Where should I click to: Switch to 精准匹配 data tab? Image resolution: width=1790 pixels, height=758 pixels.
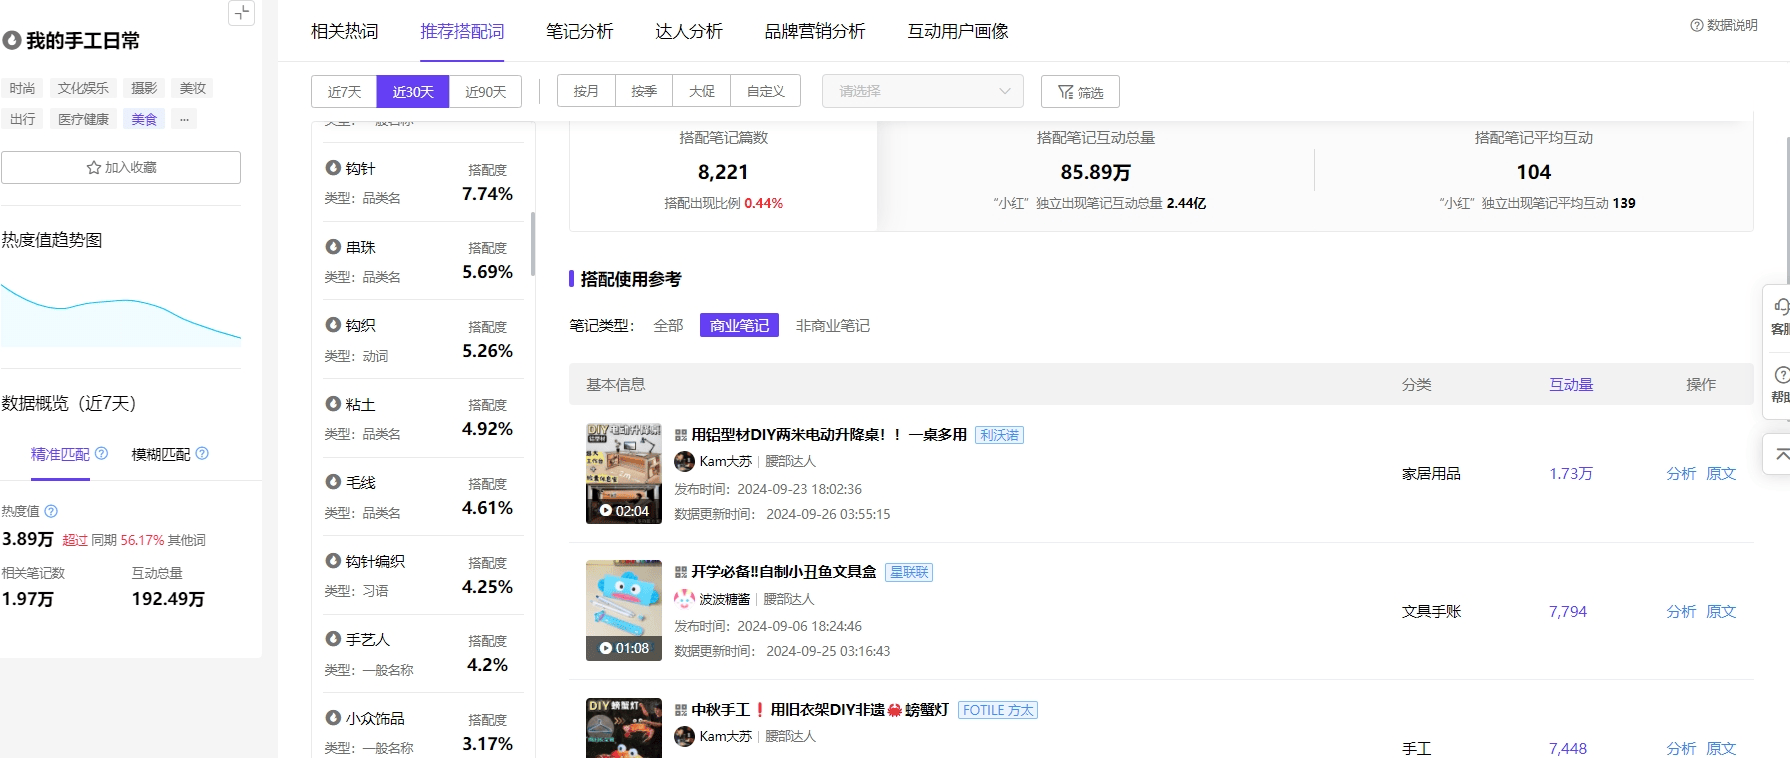(x=60, y=455)
